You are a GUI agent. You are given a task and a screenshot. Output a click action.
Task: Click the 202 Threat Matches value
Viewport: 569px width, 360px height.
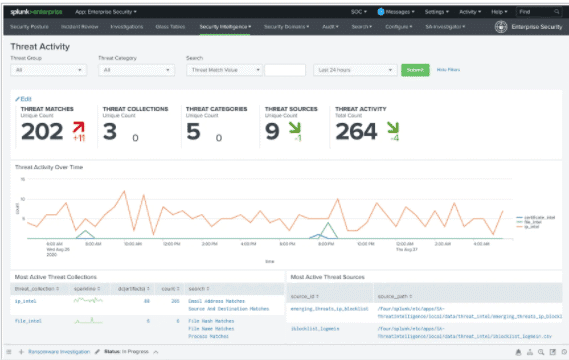pos(42,131)
